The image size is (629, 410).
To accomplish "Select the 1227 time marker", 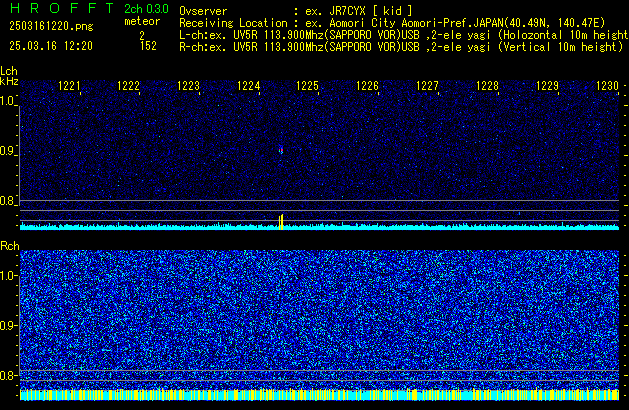I will tap(427, 86).
